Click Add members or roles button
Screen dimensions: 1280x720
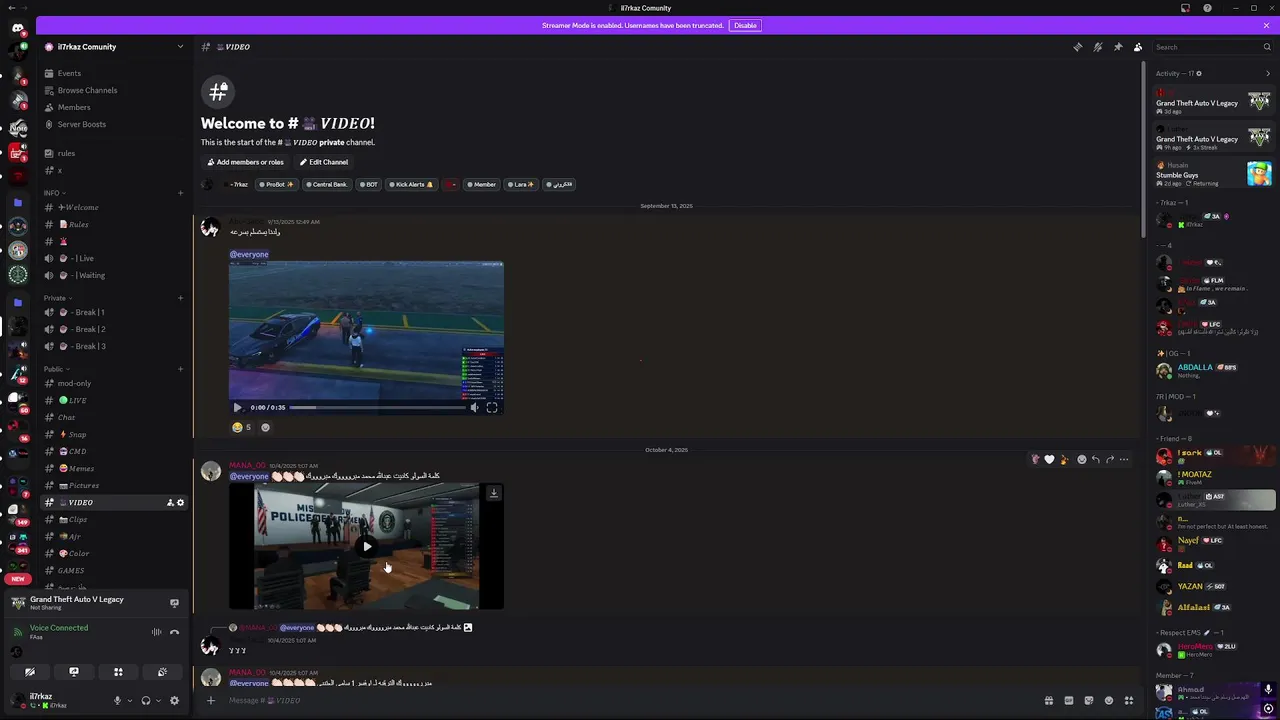(x=246, y=162)
